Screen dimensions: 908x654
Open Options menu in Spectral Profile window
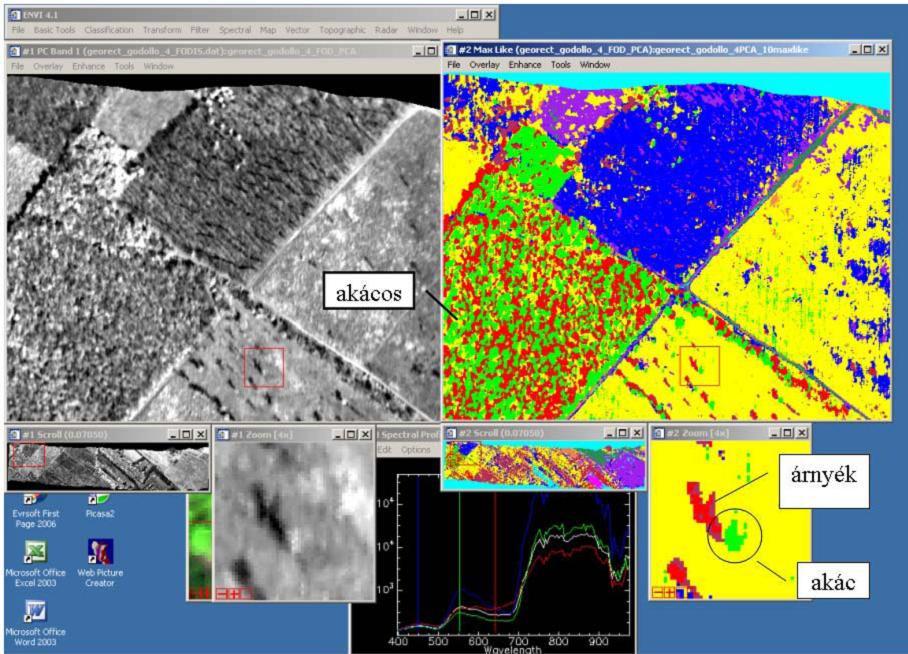[415, 450]
